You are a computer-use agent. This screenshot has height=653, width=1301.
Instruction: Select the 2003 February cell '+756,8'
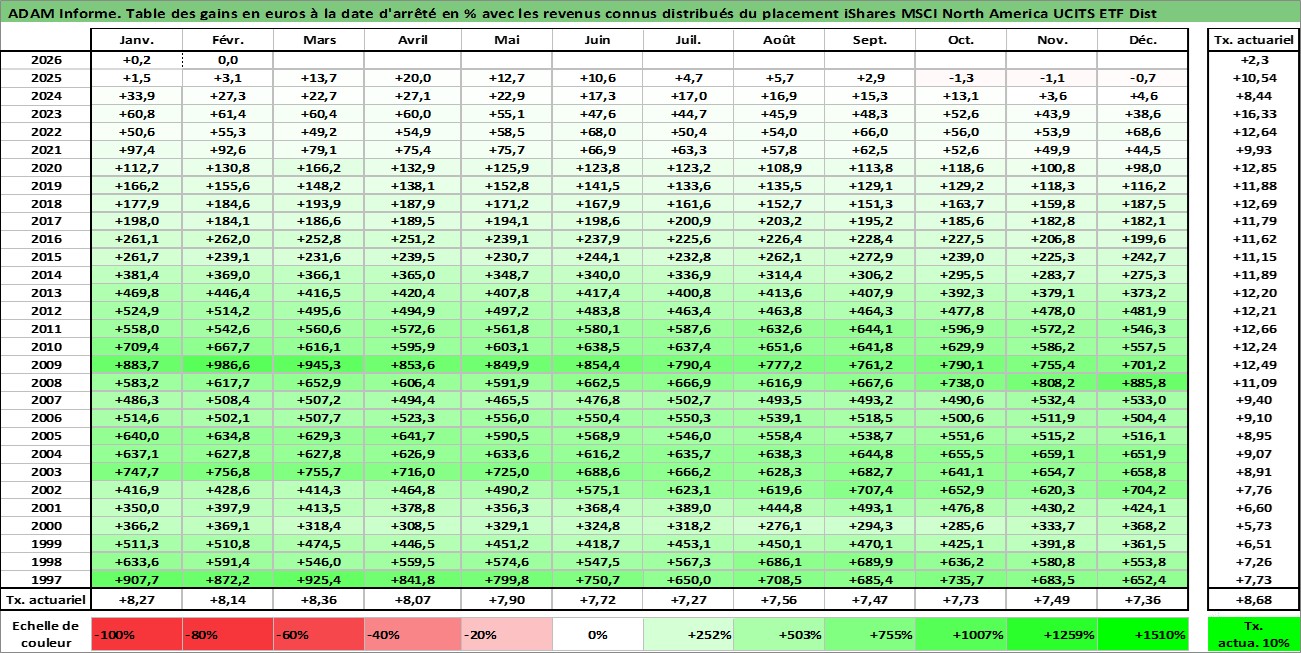pos(228,472)
